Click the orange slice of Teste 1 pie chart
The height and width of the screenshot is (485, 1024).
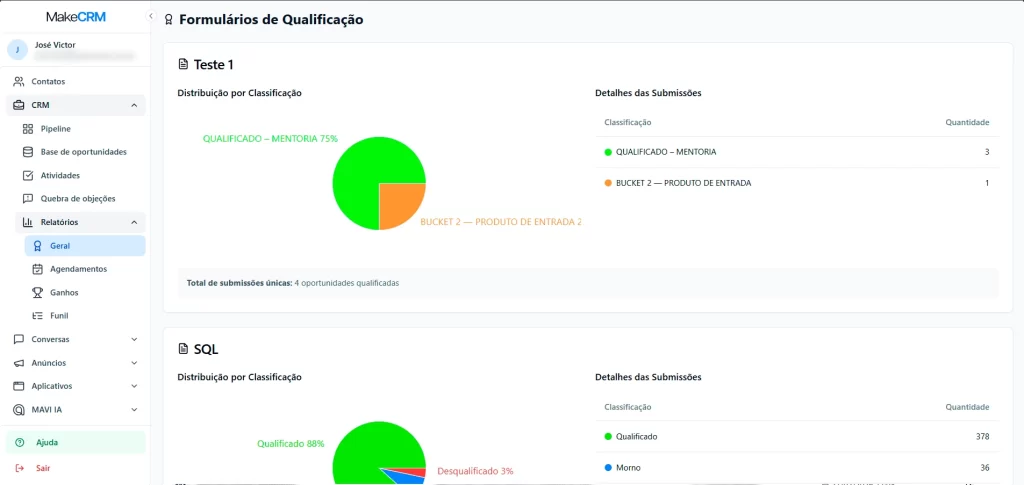click(x=399, y=204)
